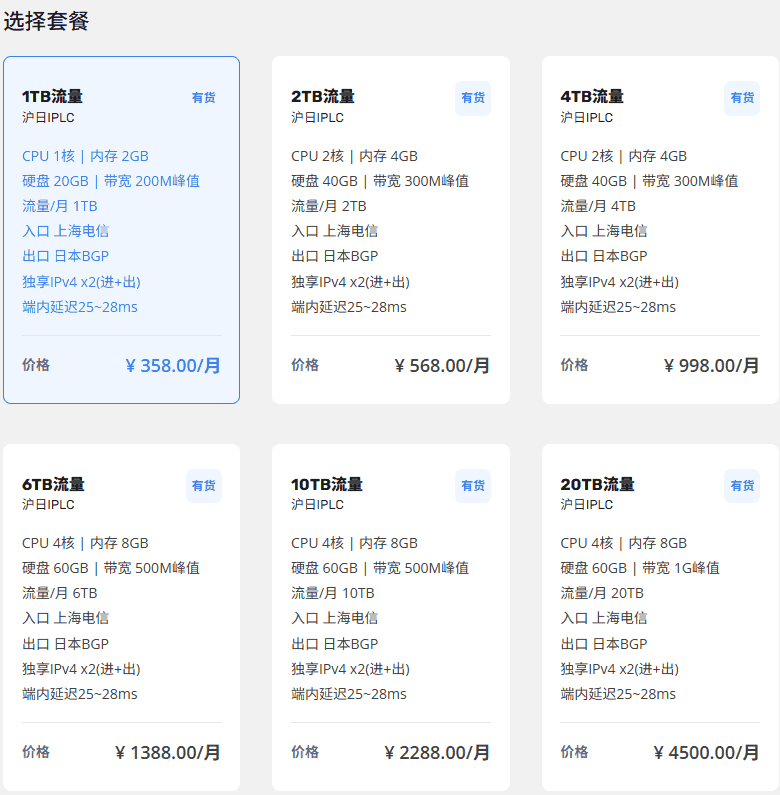Click the 有货 badge on 4TB流量
Screen dimensions: 780x795
click(x=742, y=98)
